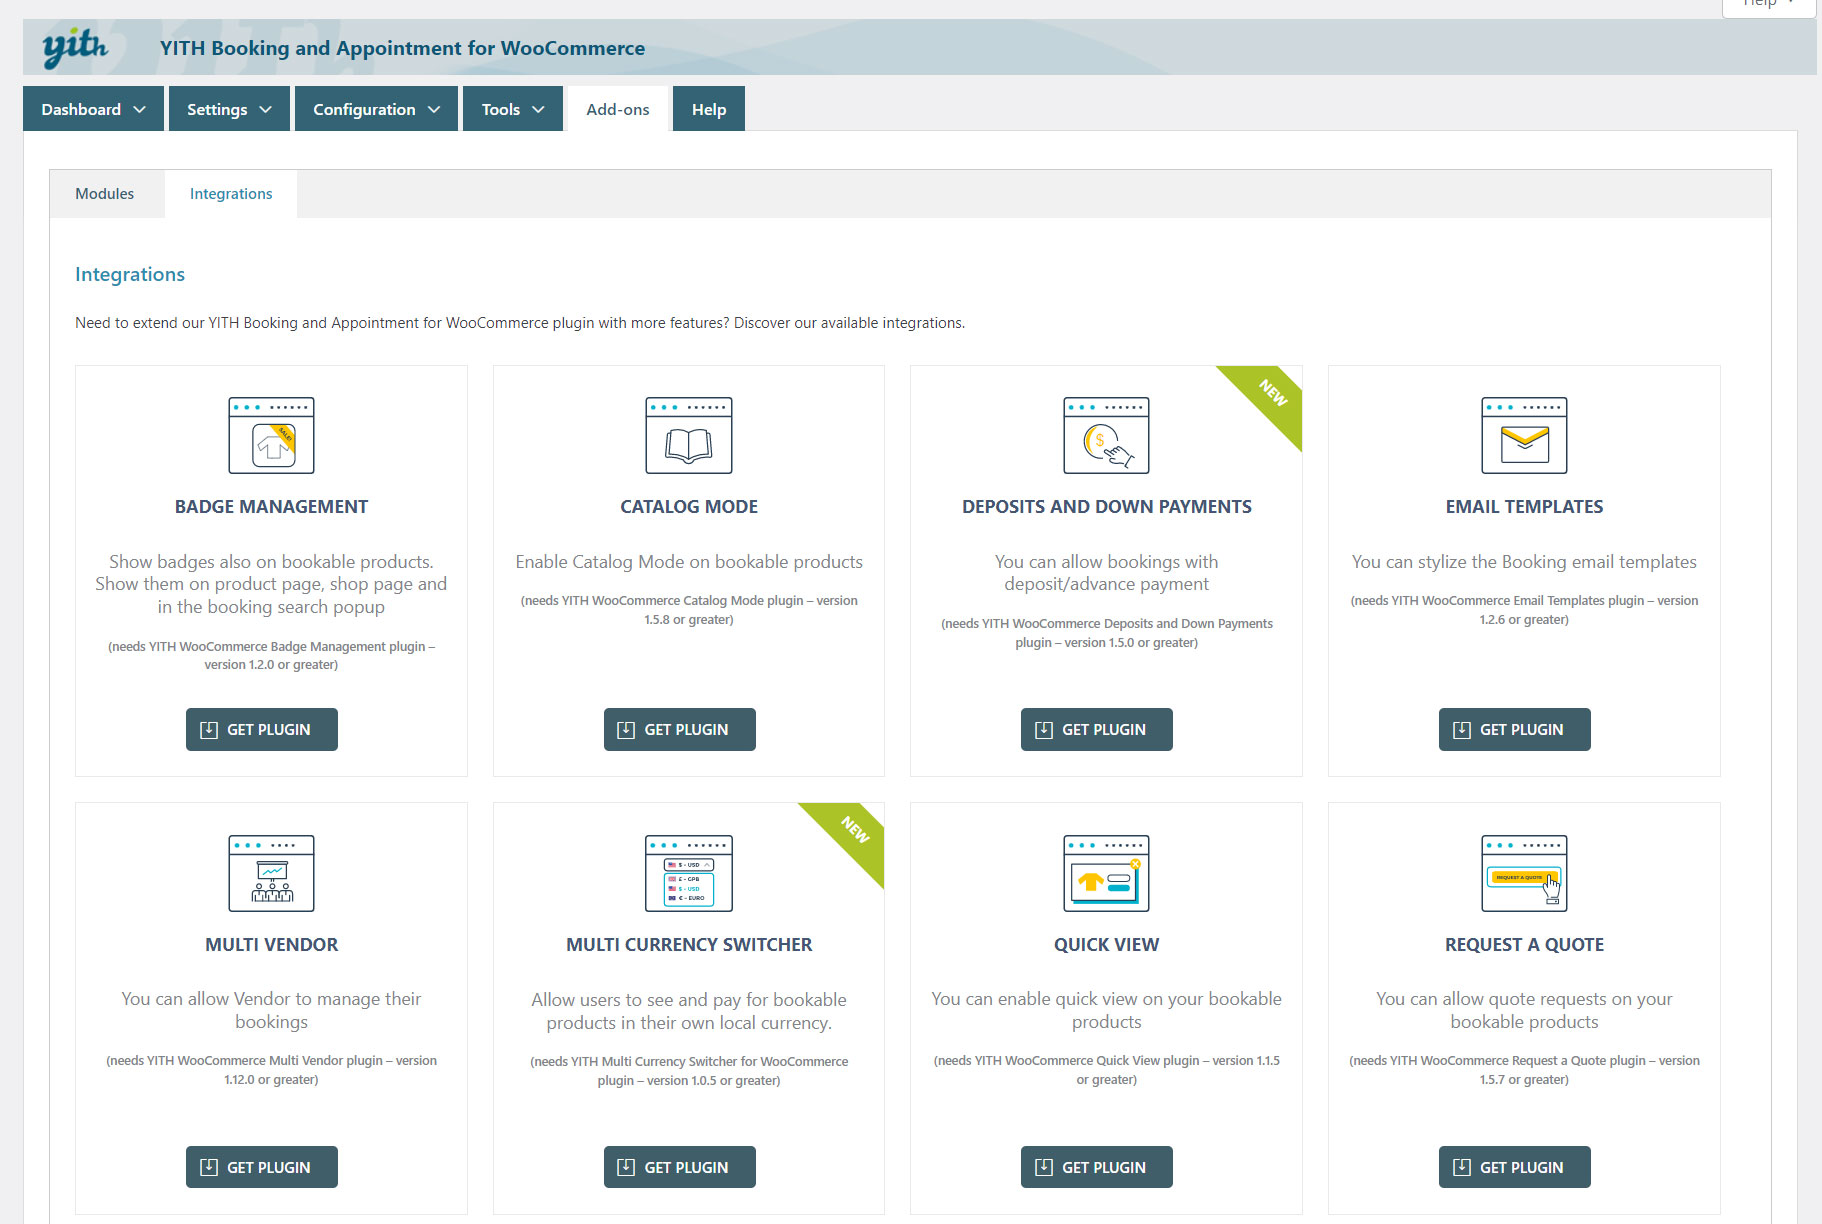Open the Configuration nav tab
The width and height of the screenshot is (1822, 1224).
coord(376,109)
